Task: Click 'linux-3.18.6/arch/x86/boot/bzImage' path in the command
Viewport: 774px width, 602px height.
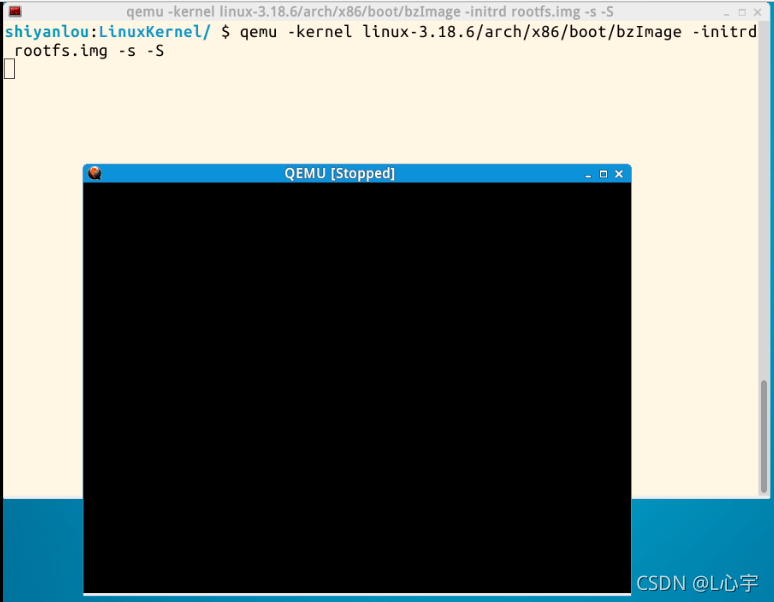Action: (522, 32)
